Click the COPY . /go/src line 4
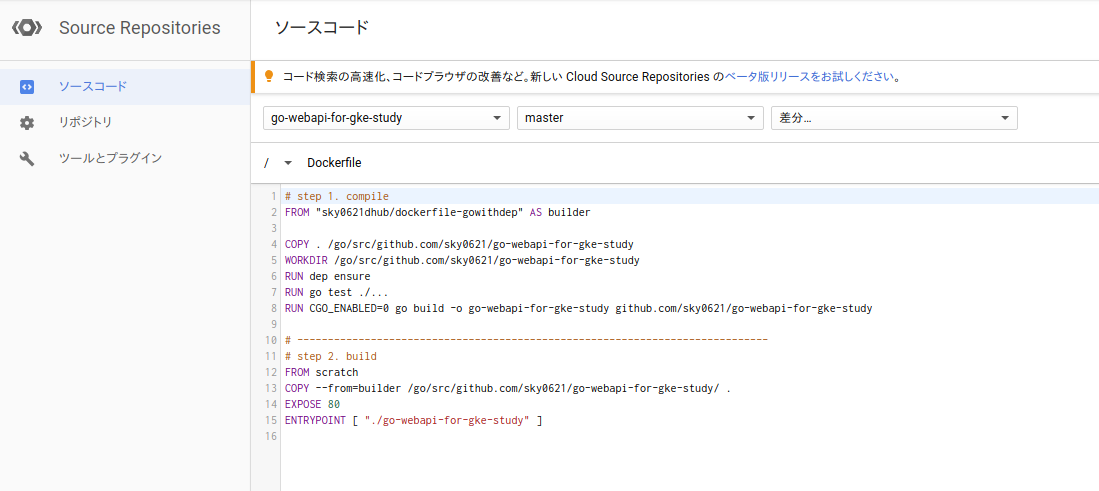The width and height of the screenshot is (1099, 491). [459, 244]
